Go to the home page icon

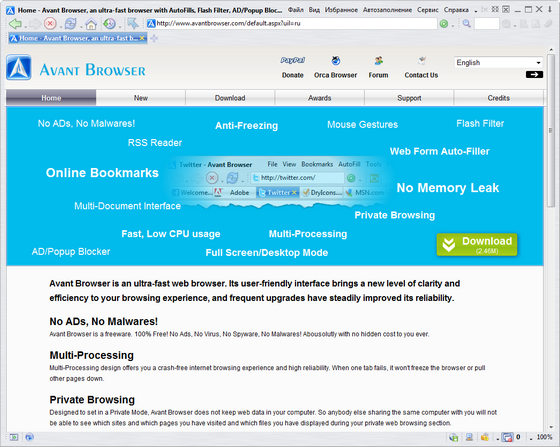pyautogui.click(x=91, y=24)
